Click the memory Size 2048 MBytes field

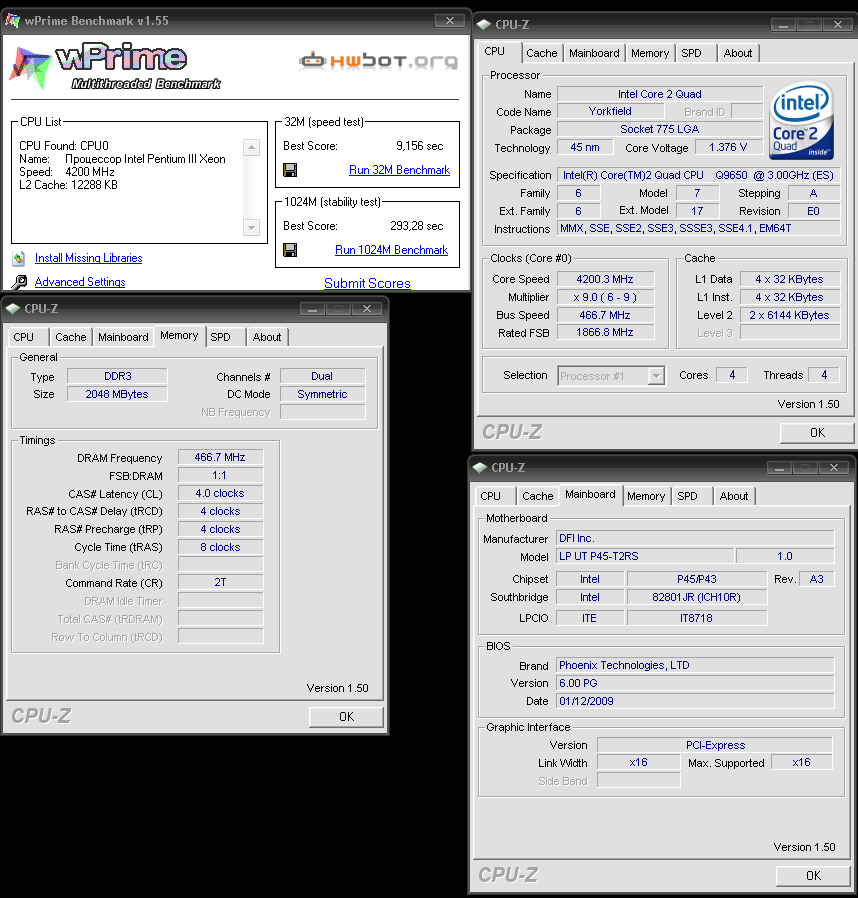click(117, 394)
